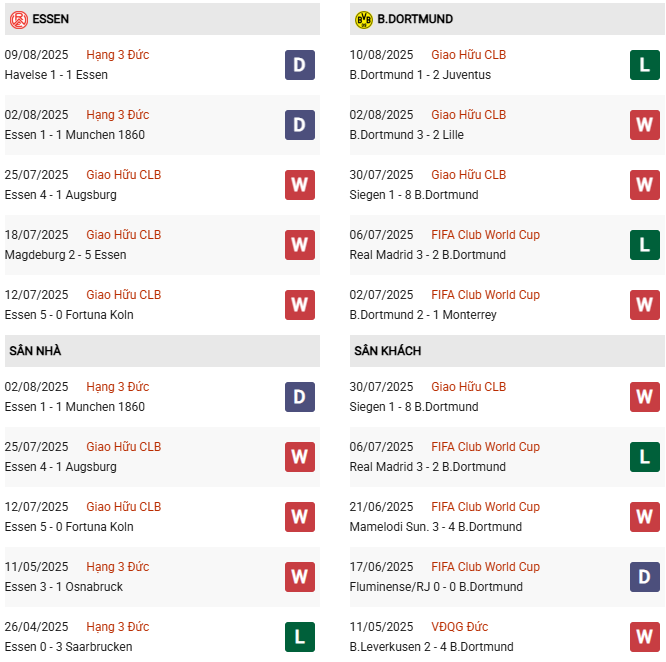The width and height of the screenshot is (666, 662).
Task: Click the Borussia Dortmund club logo
Action: click(363, 19)
